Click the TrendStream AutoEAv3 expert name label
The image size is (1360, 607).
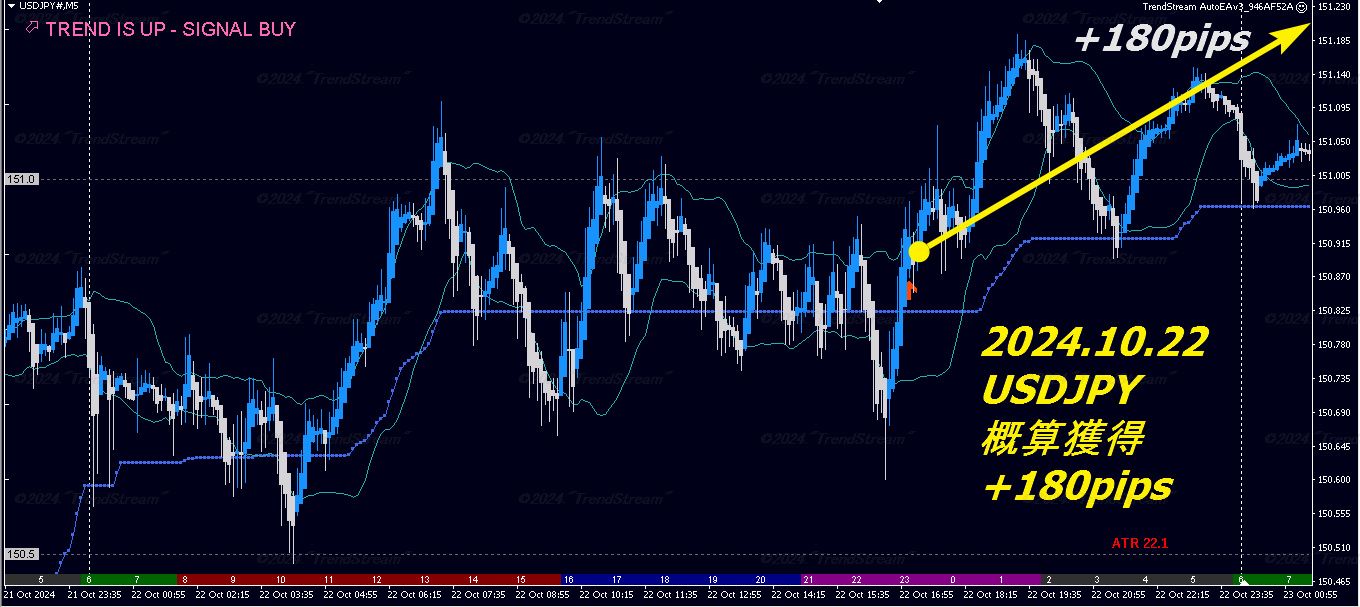1218,6
